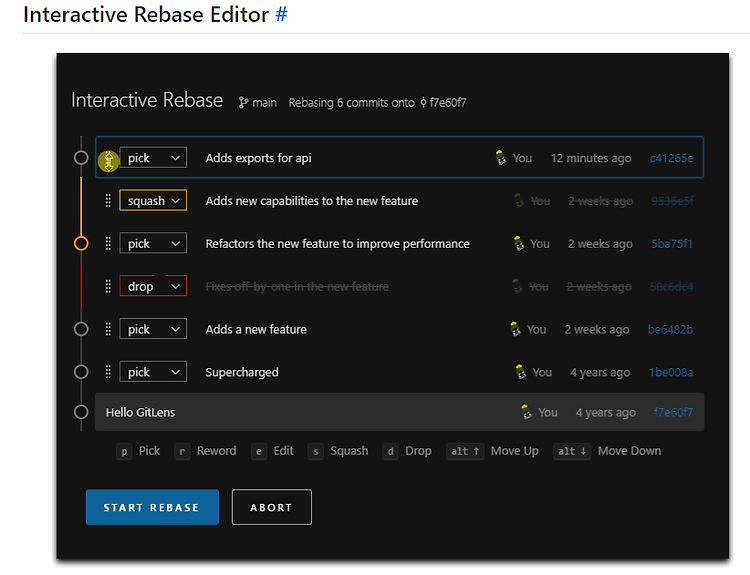Click the p key hint for Pick

[124, 451]
